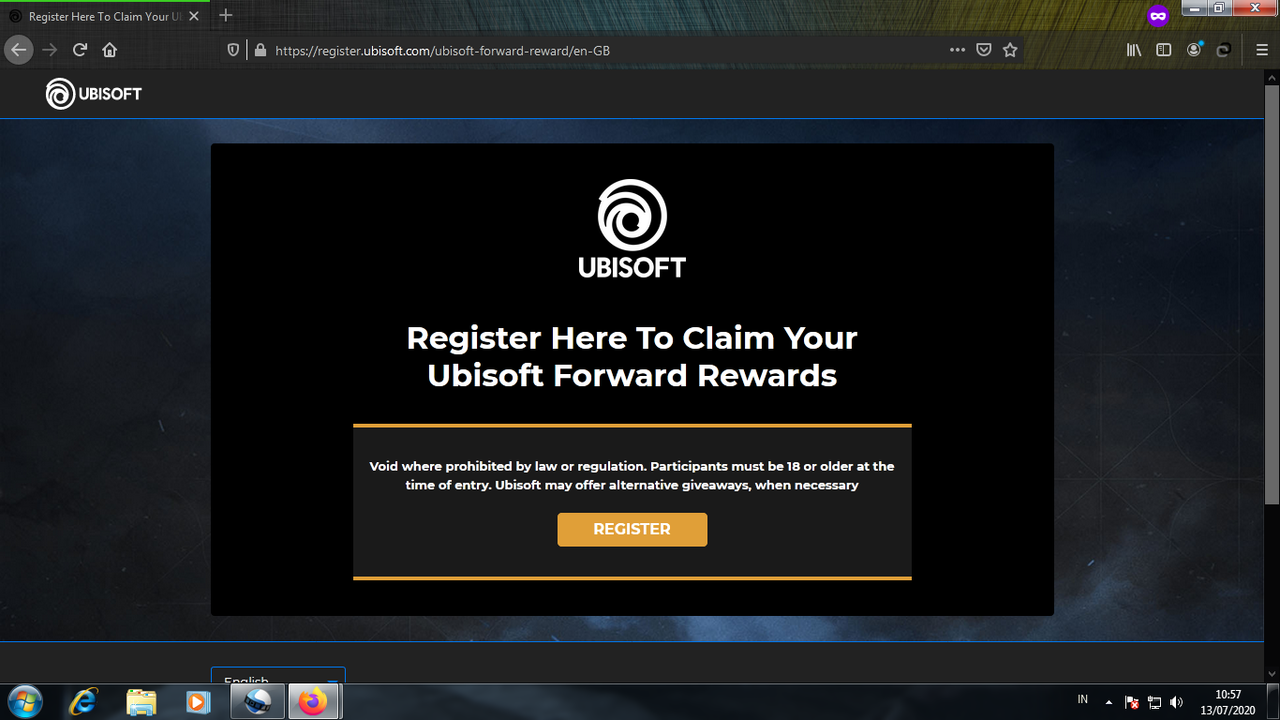The width and height of the screenshot is (1280, 720).
Task: Click the large Ubisoft swirl logo
Action: (632, 228)
